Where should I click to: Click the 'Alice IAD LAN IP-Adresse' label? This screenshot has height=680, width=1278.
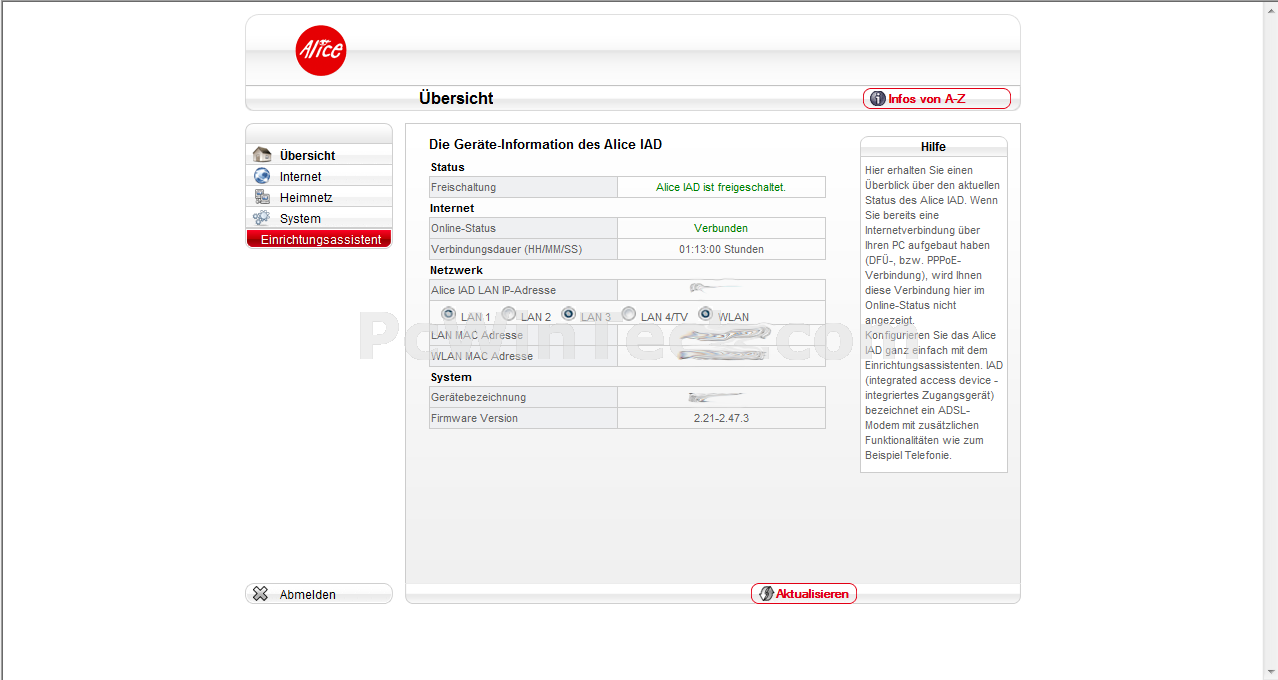[x=493, y=290]
